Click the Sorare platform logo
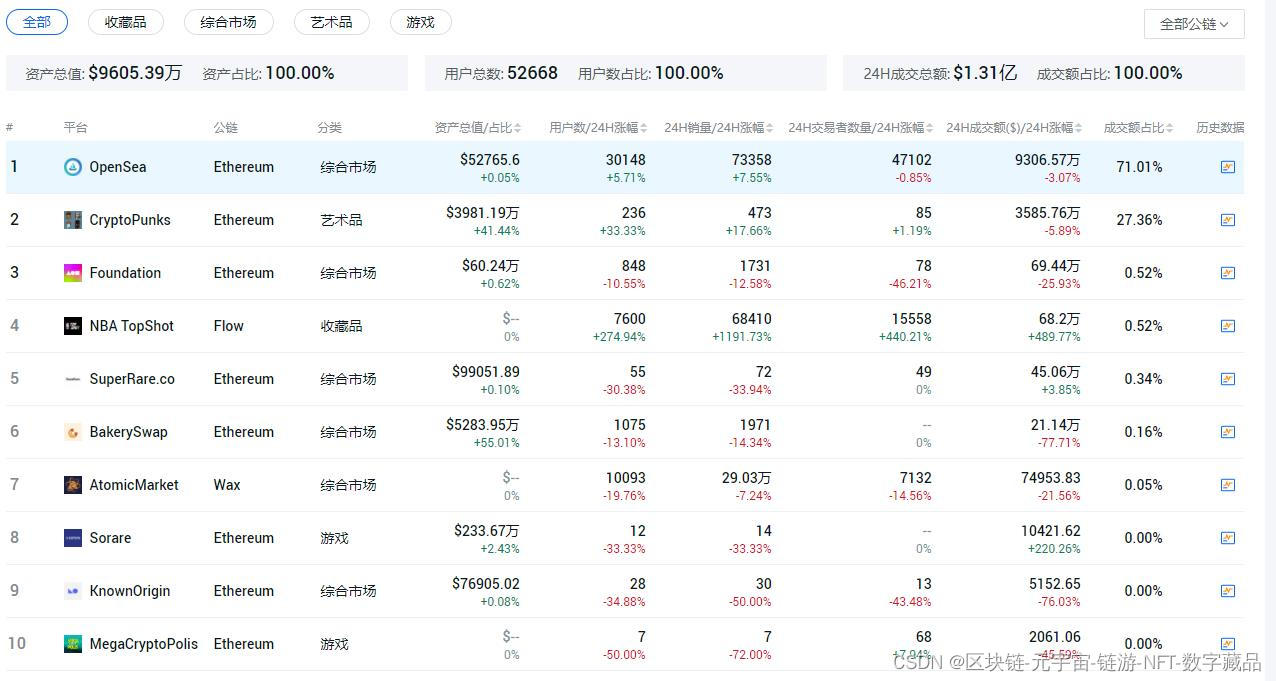Viewport: 1276px width, 681px height. click(73, 538)
